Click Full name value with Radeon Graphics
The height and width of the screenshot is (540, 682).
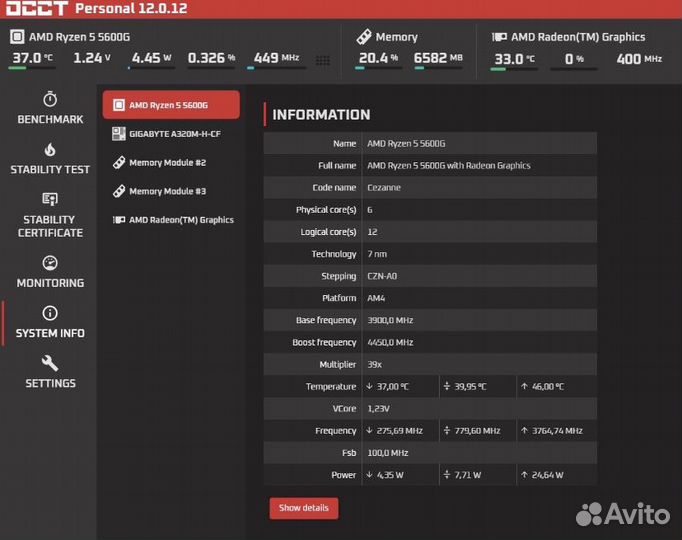coord(449,165)
